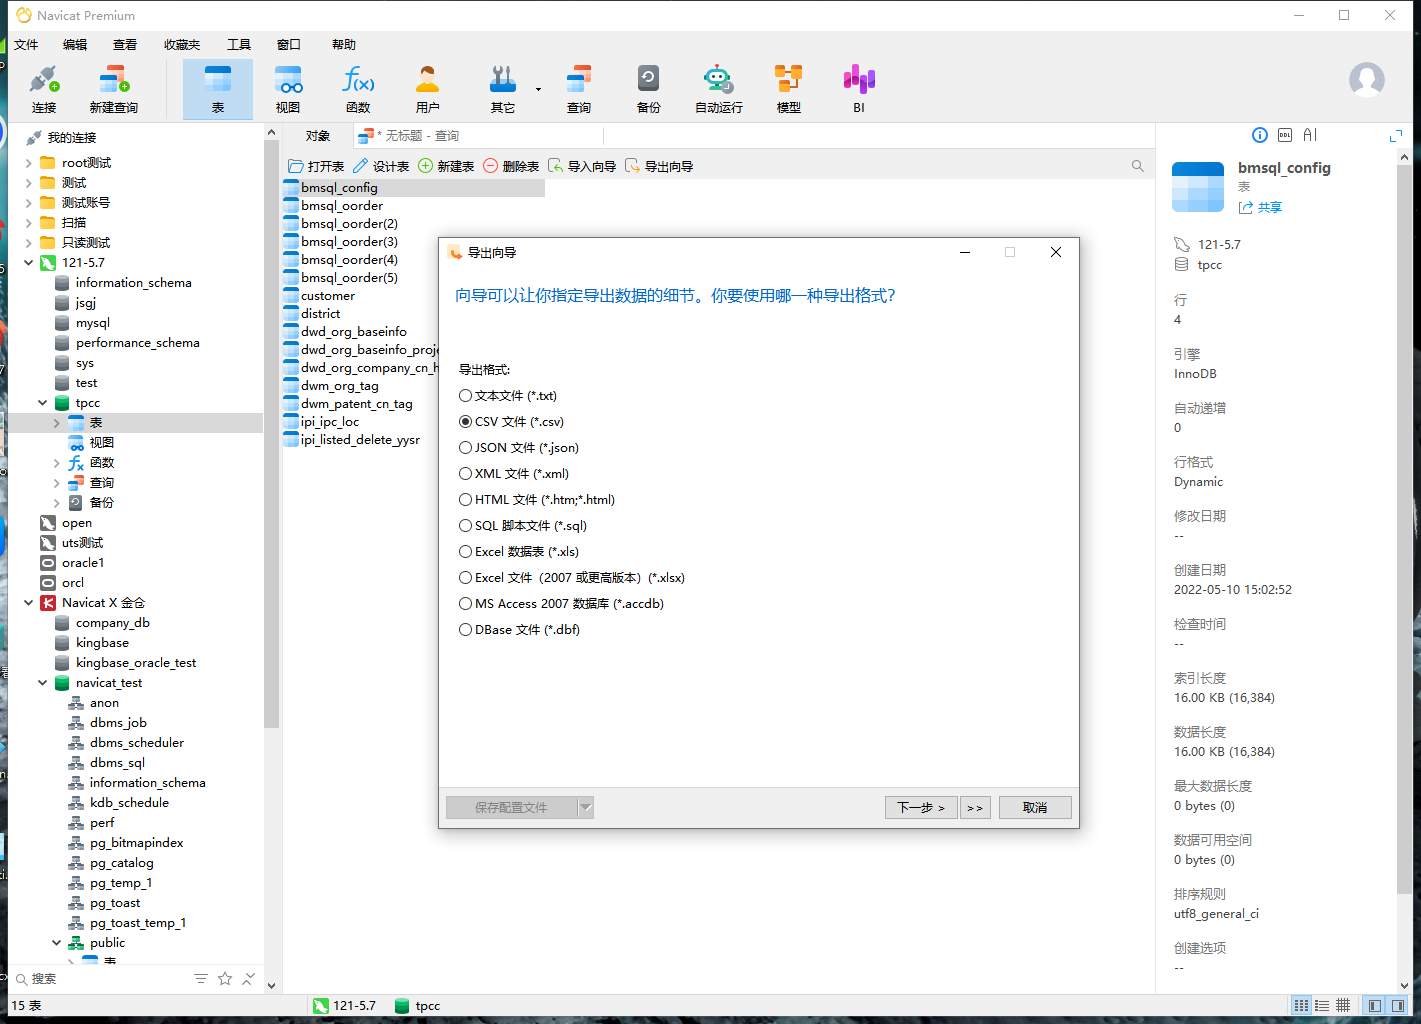Select MS Access 2007 数据库 (*.accdb) format
The width and height of the screenshot is (1421, 1024).
561,604
